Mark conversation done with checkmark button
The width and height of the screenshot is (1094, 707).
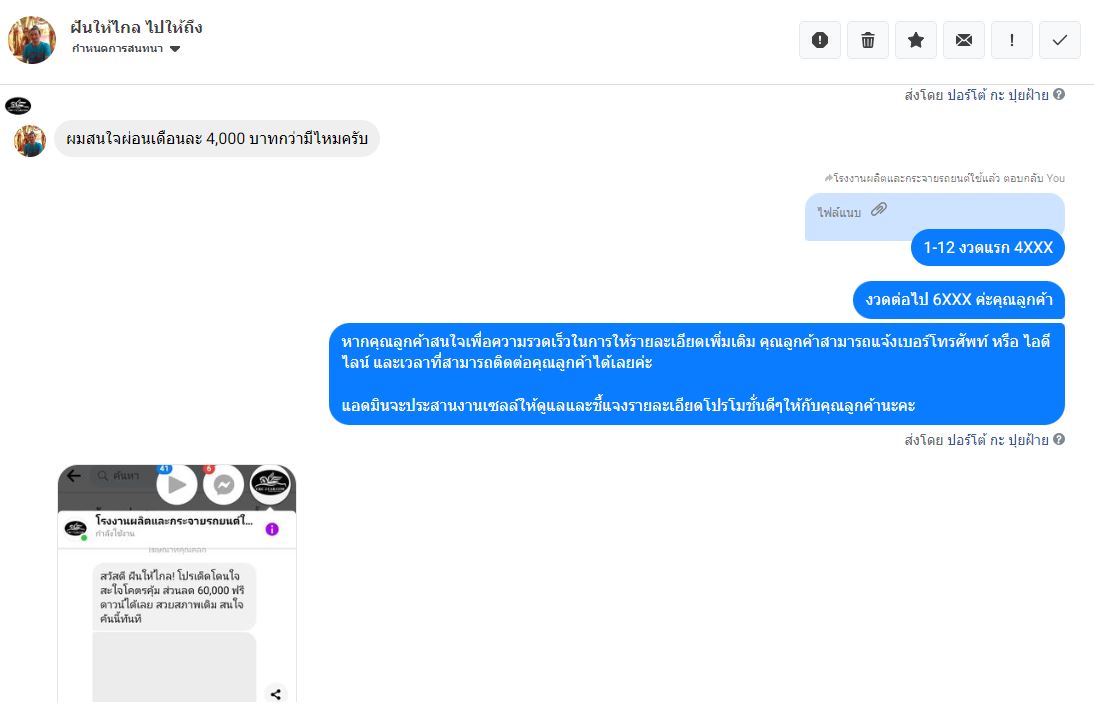tap(1060, 40)
